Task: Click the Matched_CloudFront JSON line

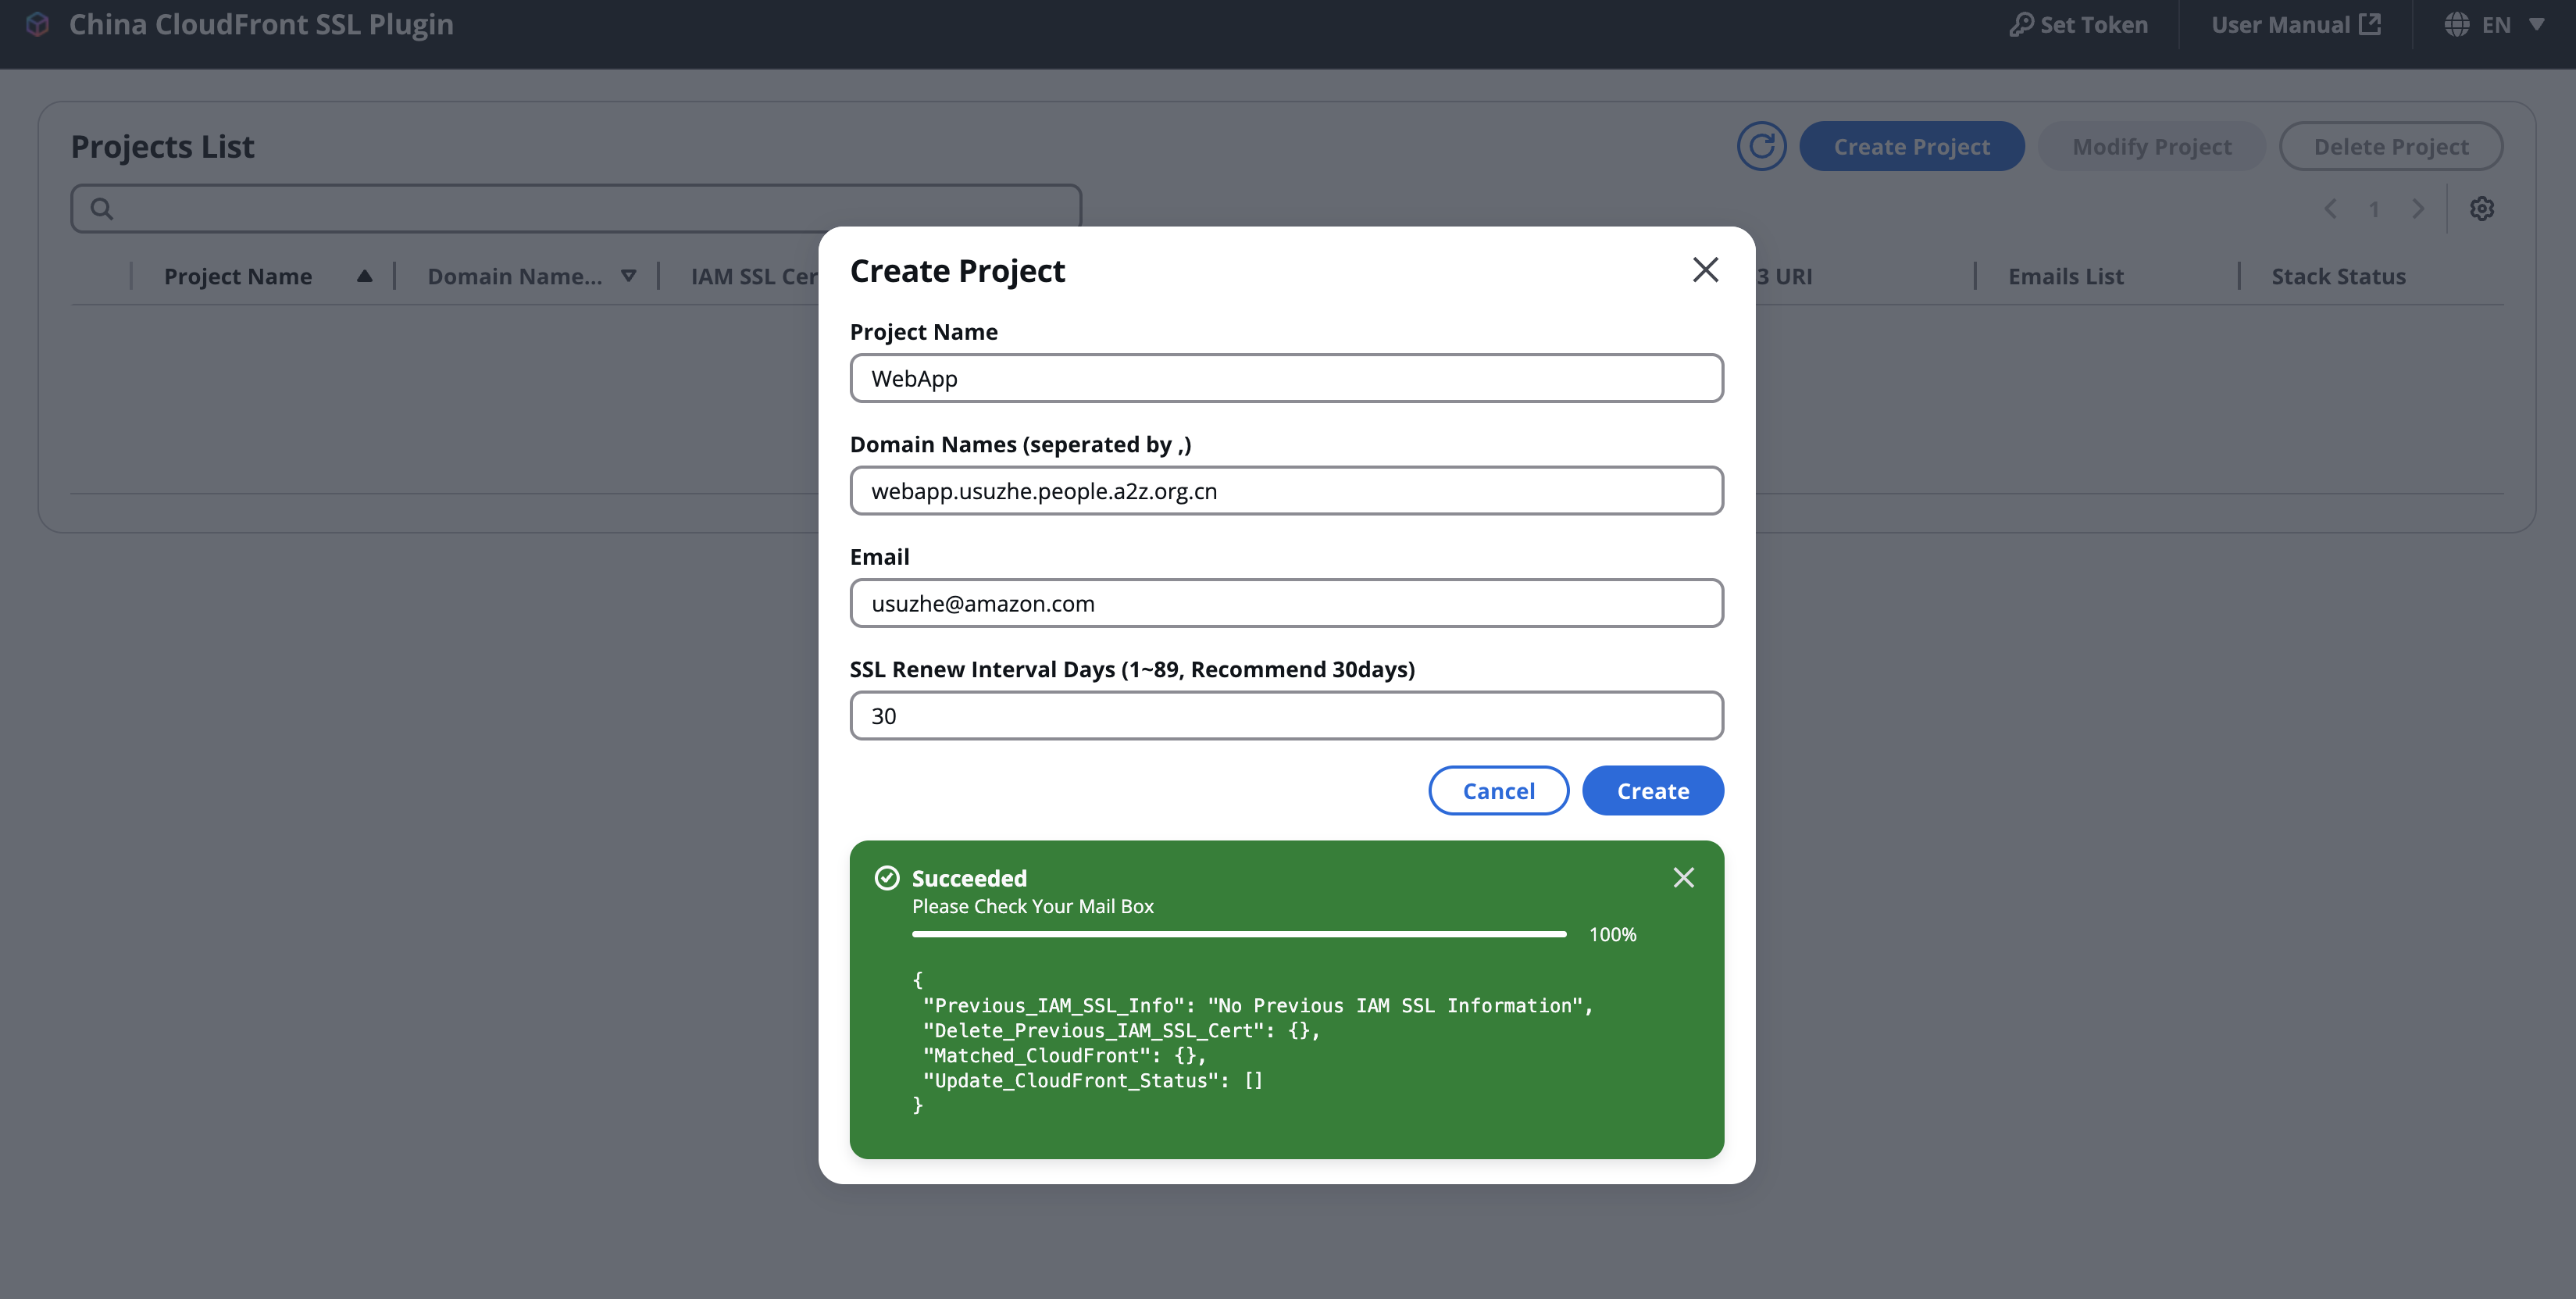Action: (1064, 1056)
